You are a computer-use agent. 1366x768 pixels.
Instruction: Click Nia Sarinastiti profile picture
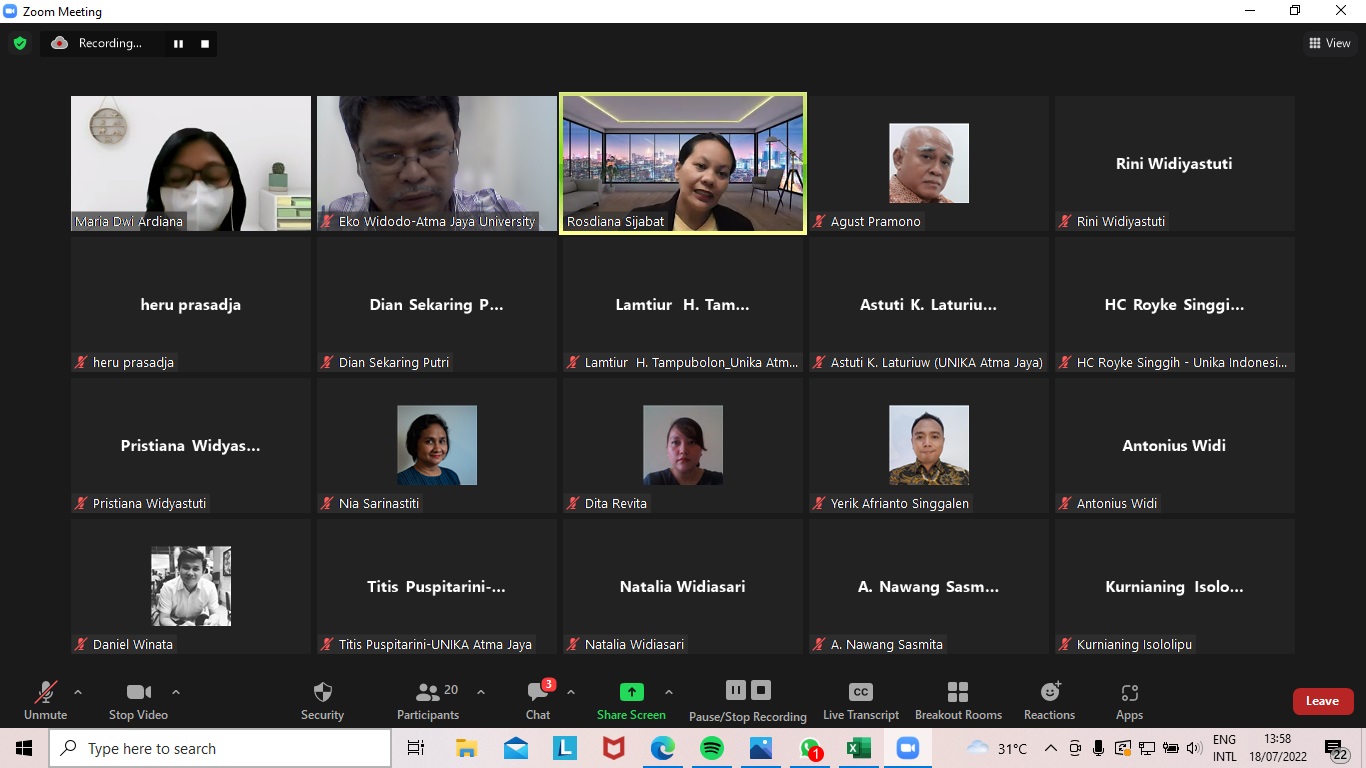tap(437, 445)
